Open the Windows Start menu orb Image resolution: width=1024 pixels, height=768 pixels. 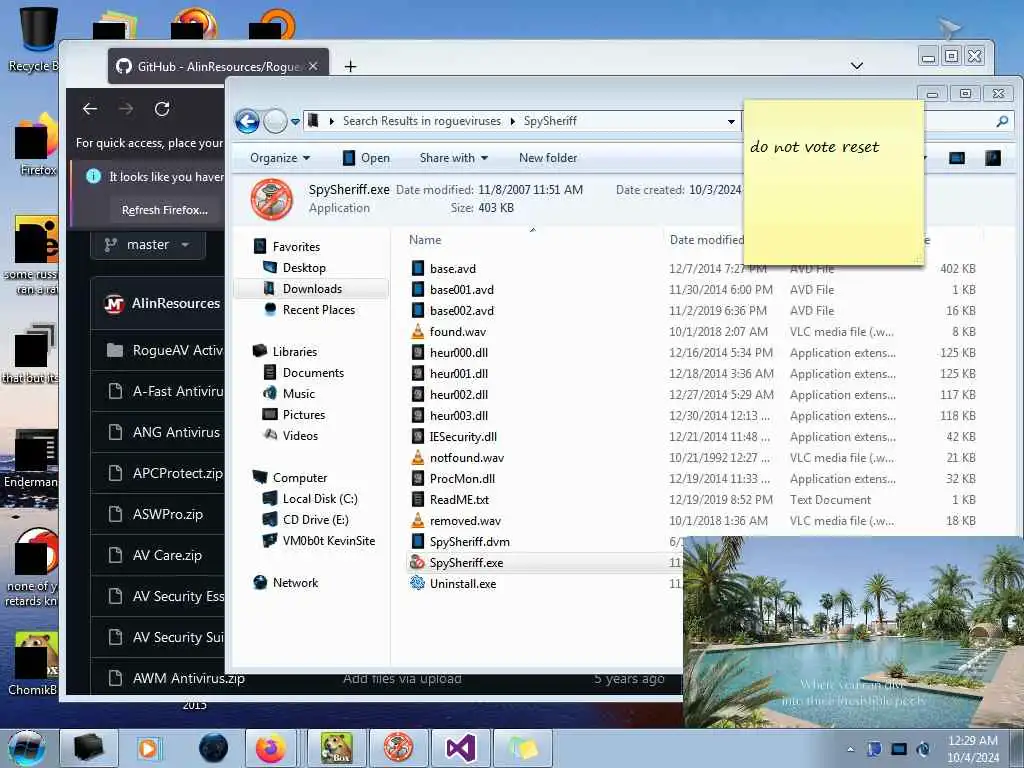(26, 748)
